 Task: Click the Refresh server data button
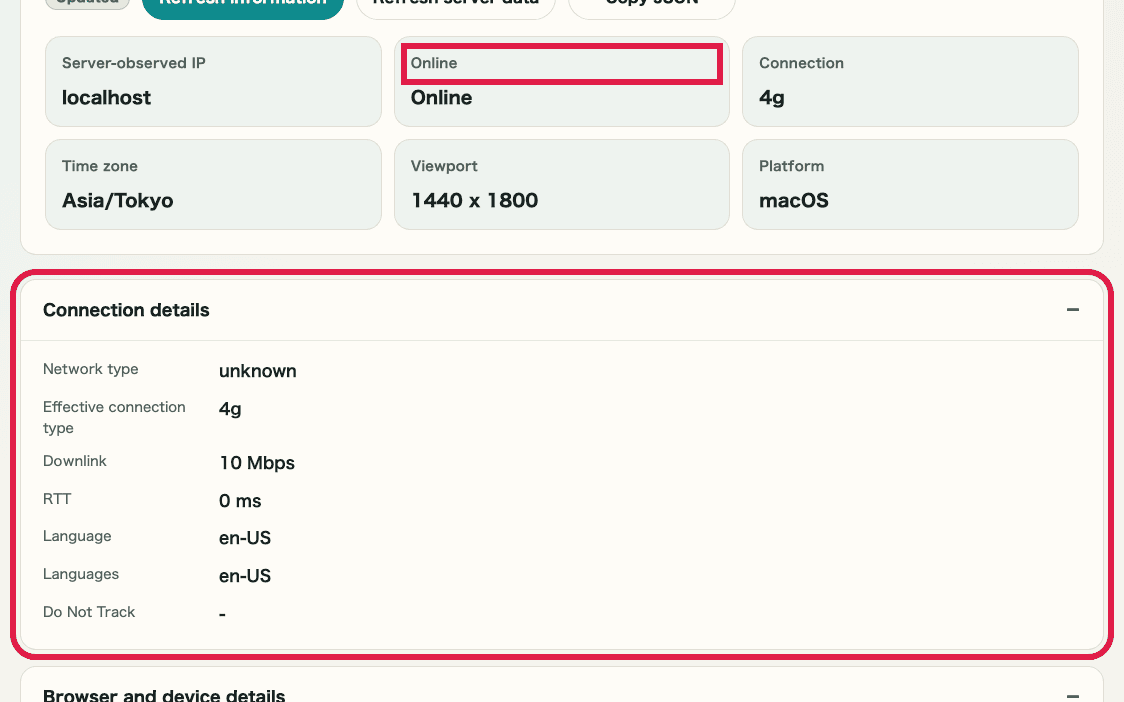point(455,5)
